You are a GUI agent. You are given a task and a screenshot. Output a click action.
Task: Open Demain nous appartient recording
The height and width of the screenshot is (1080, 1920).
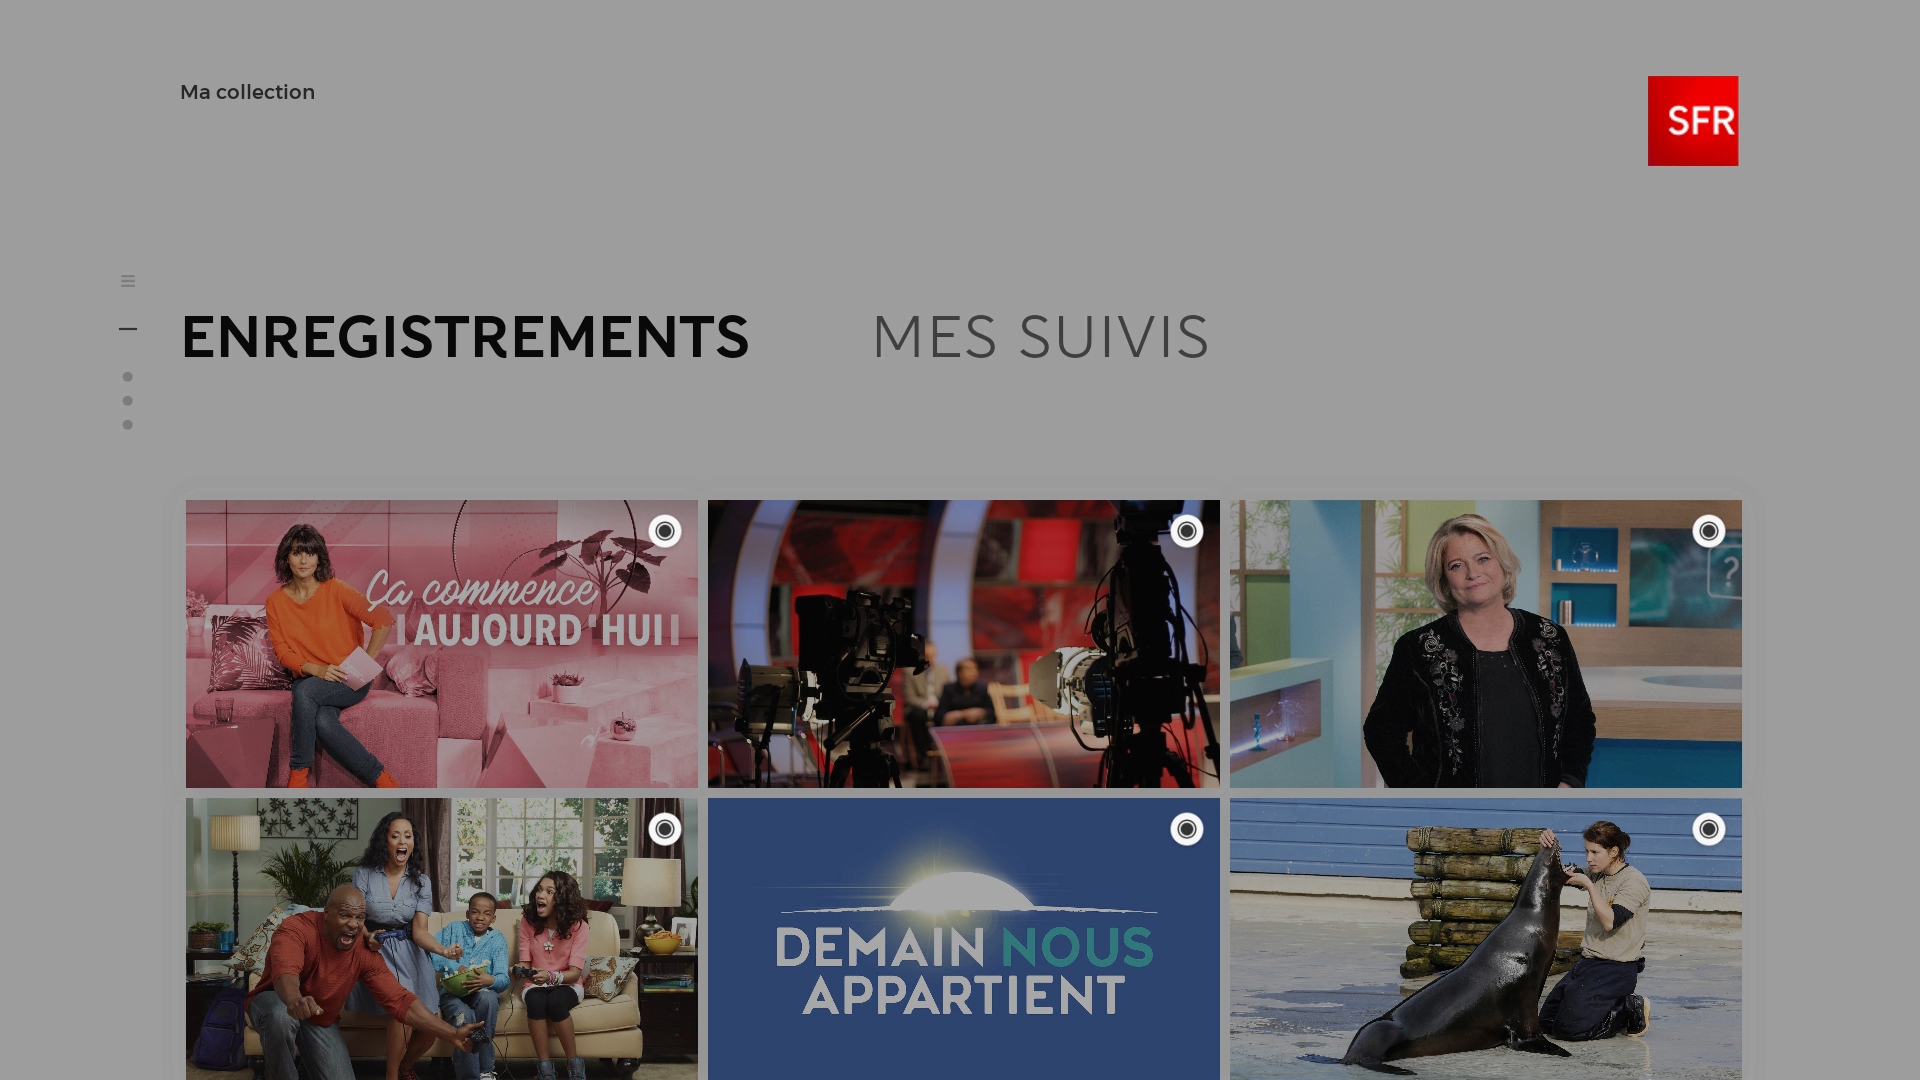[x=964, y=939]
